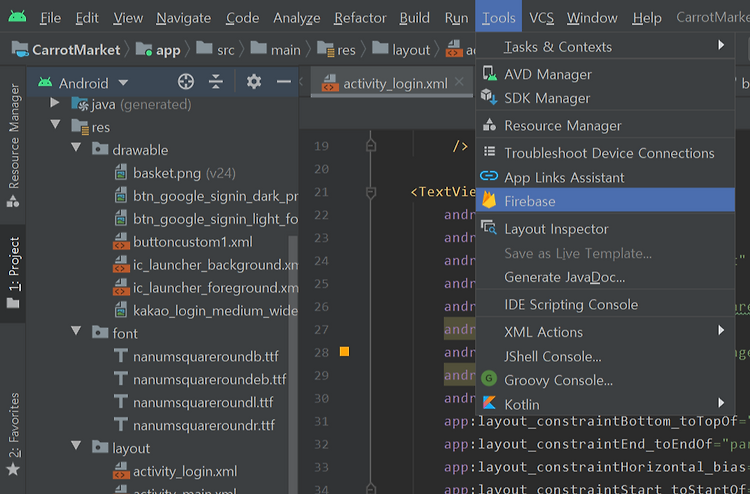Click the src breadcrumb

215,49
